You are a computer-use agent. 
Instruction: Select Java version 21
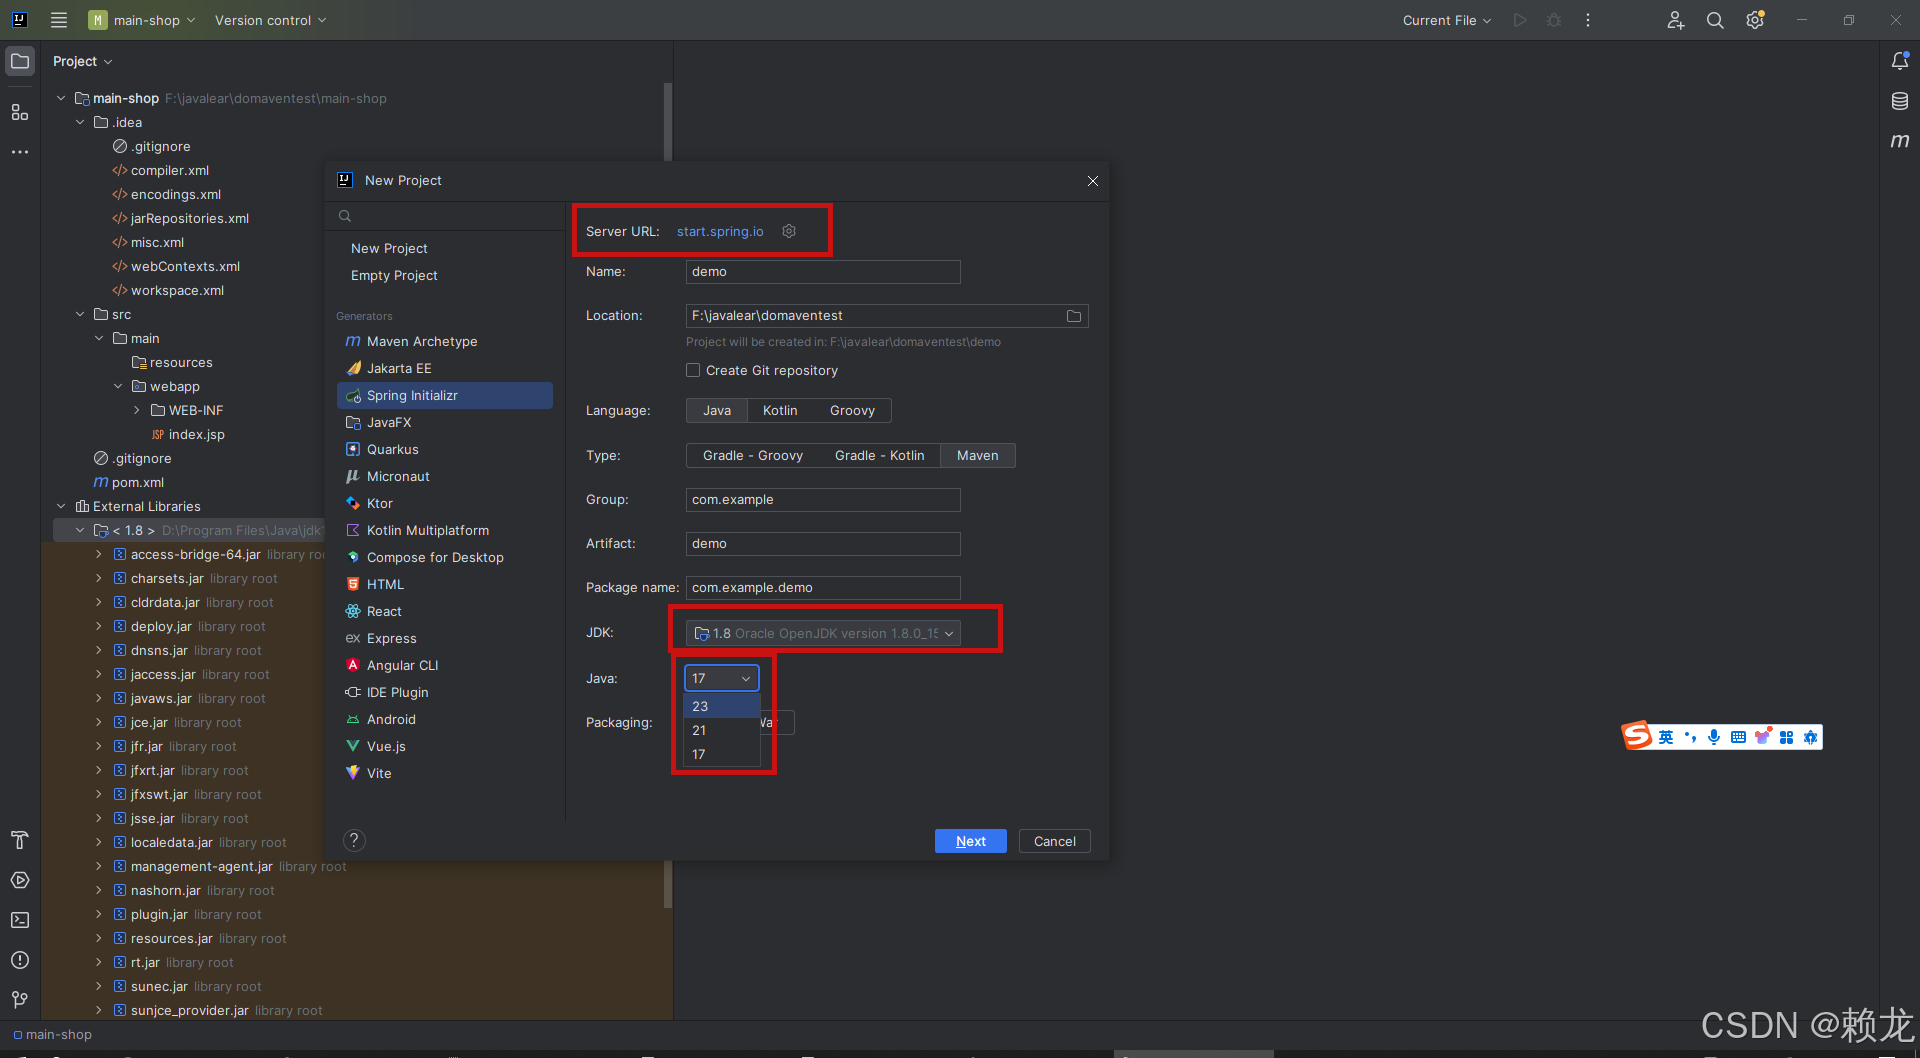coord(721,730)
